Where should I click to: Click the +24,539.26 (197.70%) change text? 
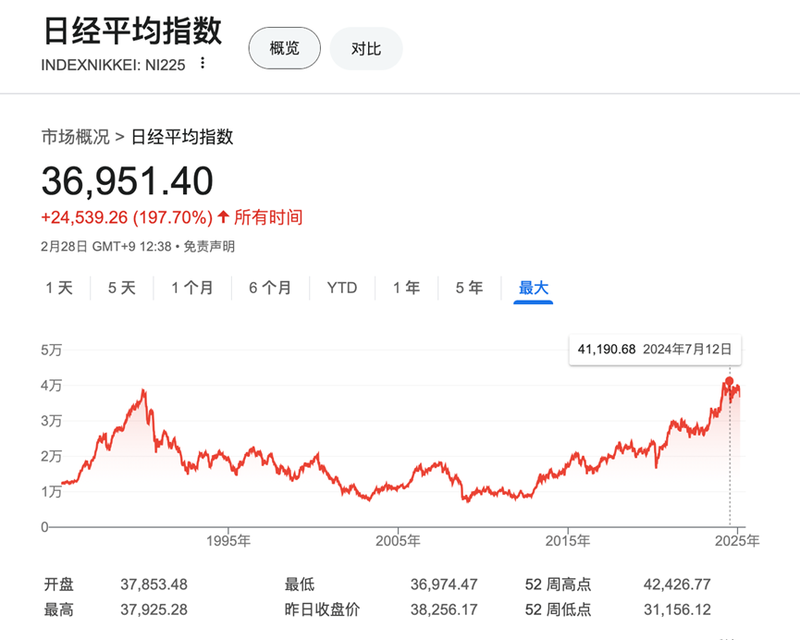tap(127, 218)
